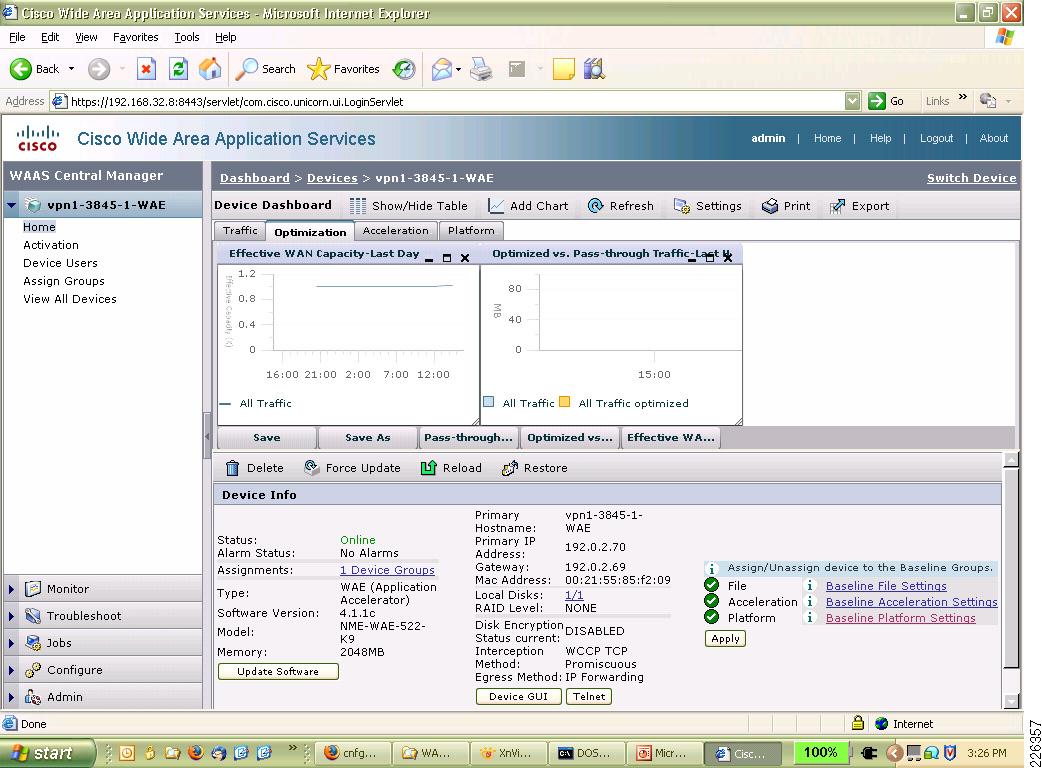Switch to Platform tab

(x=471, y=231)
